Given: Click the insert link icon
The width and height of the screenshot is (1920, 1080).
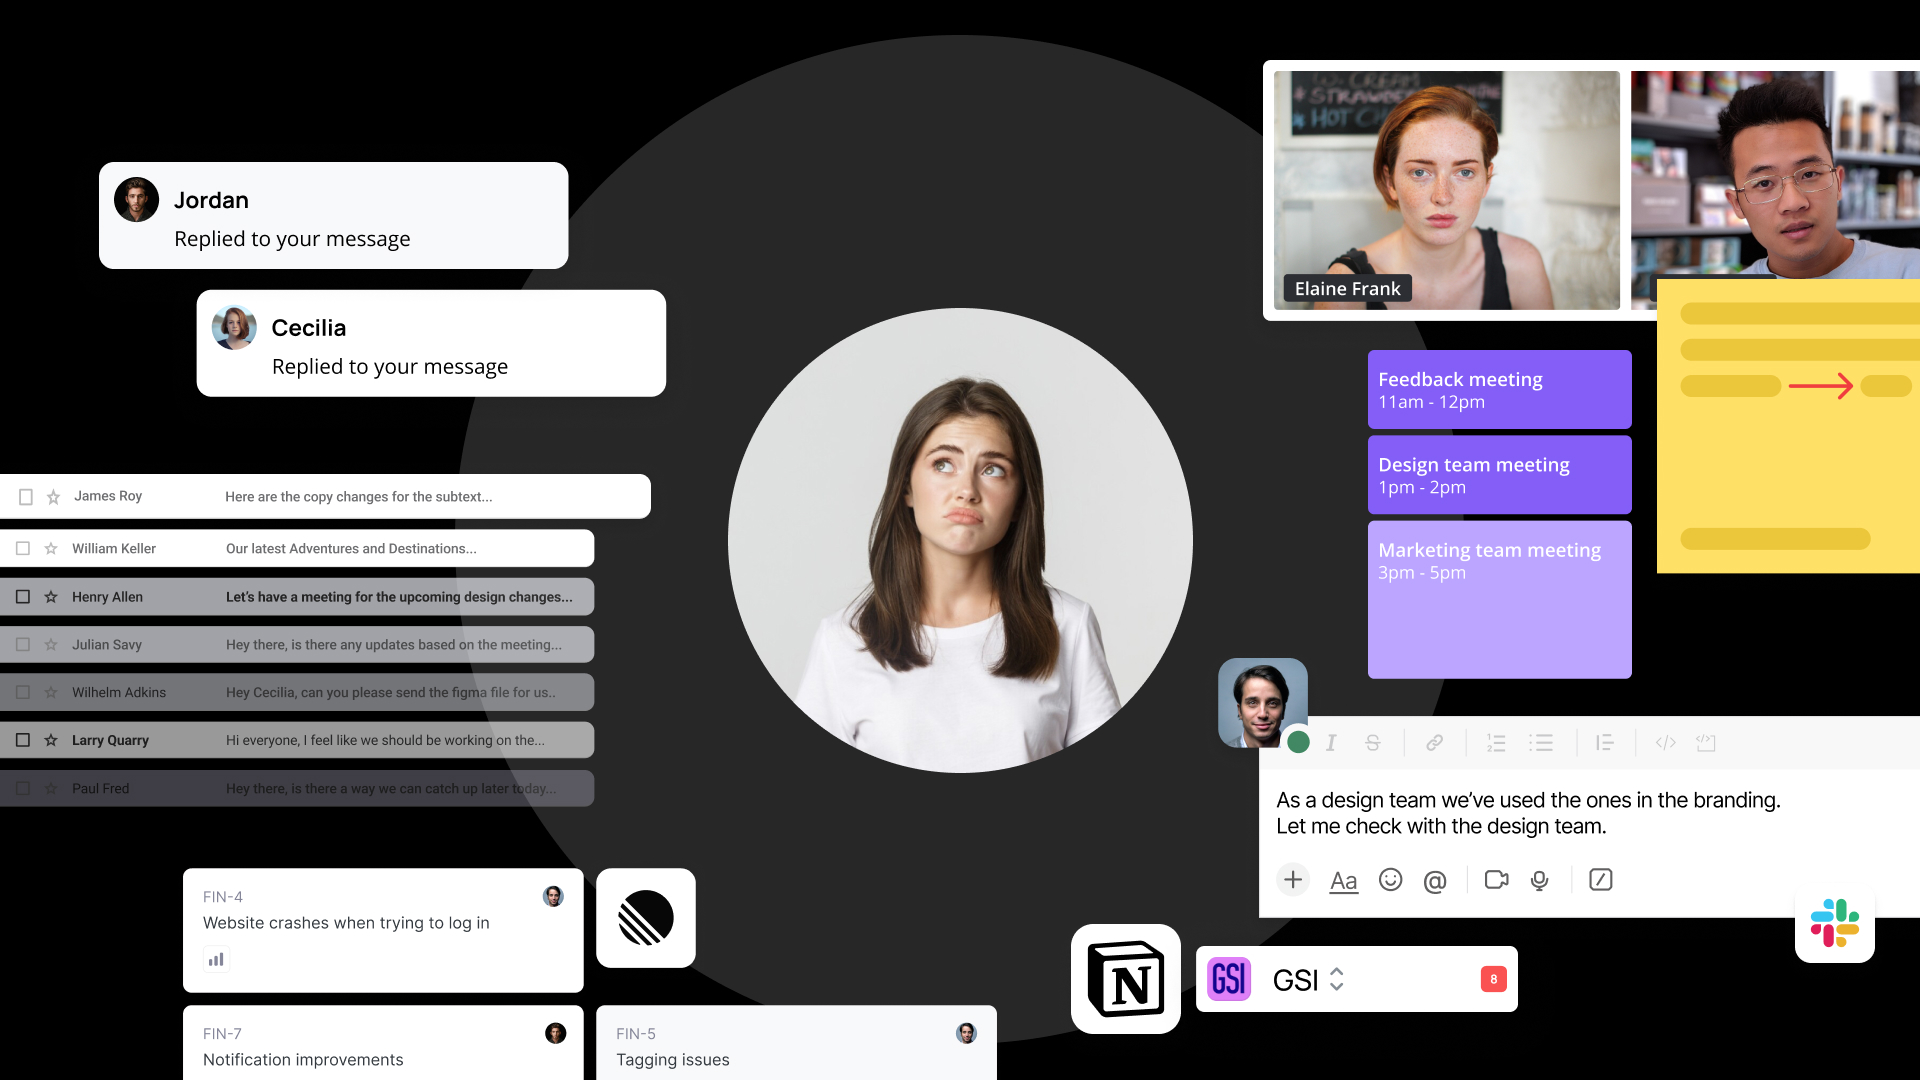Looking at the screenshot, I should click(x=1434, y=743).
